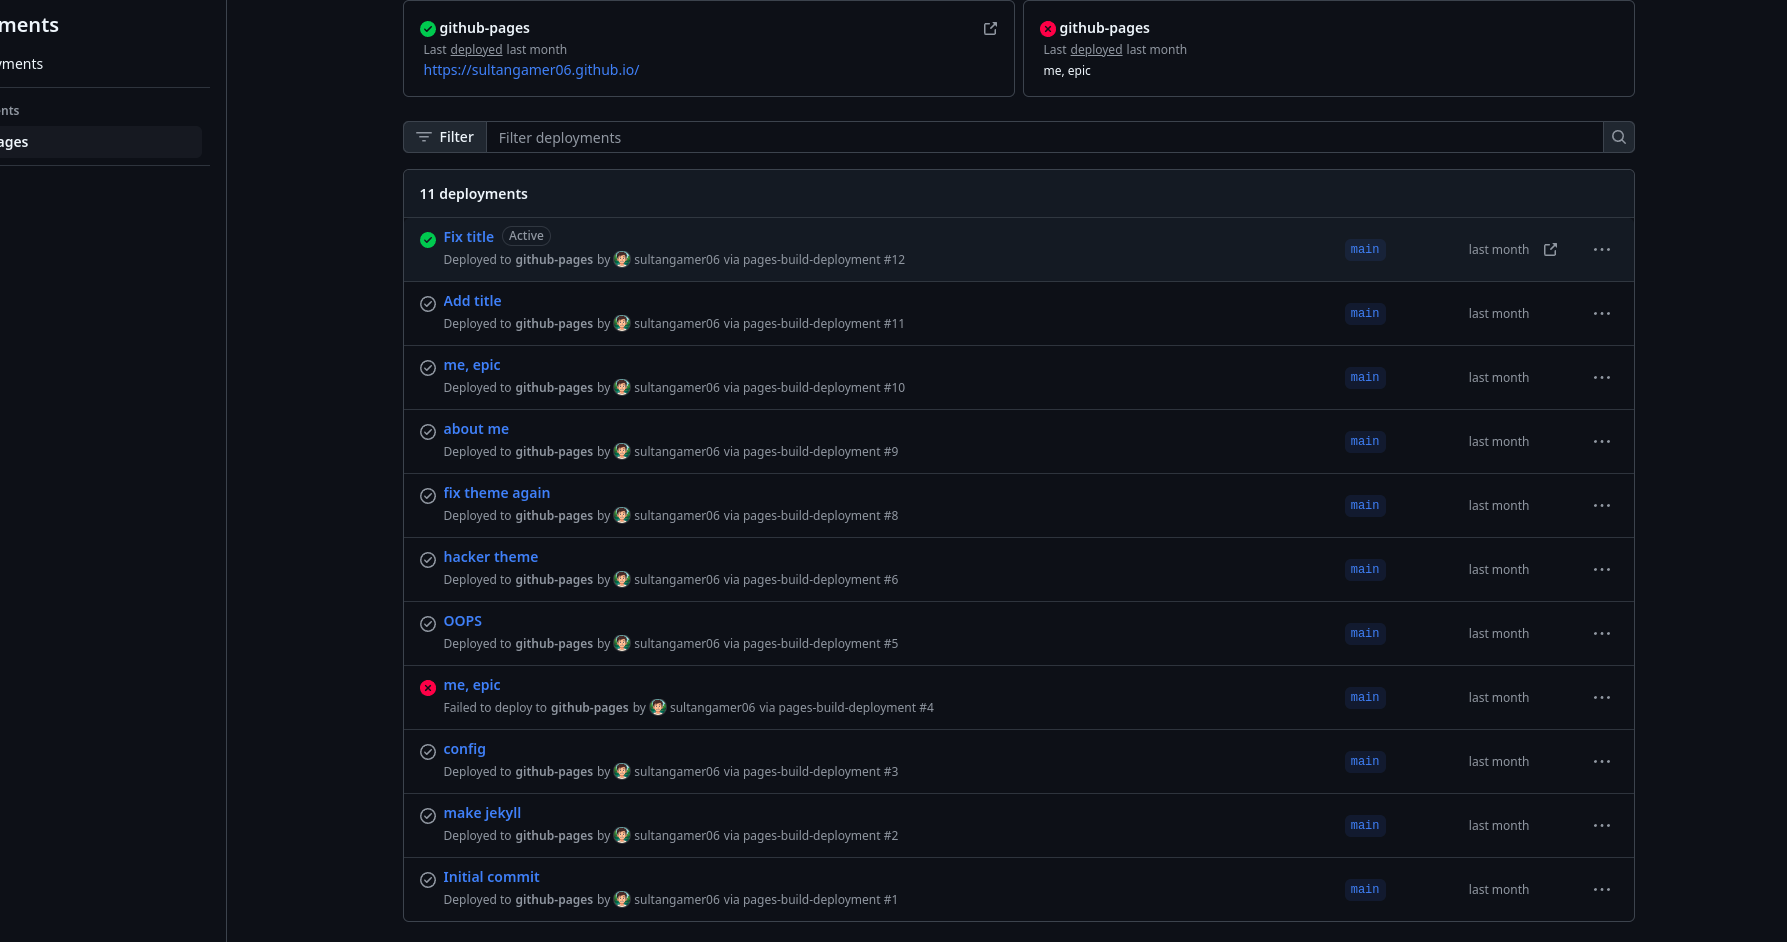The width and height of the screenshot is (1787, 942).
Task: Click the search magnifier icon in filter bar
Action: pyautogui.click(x=1618, y=137)
